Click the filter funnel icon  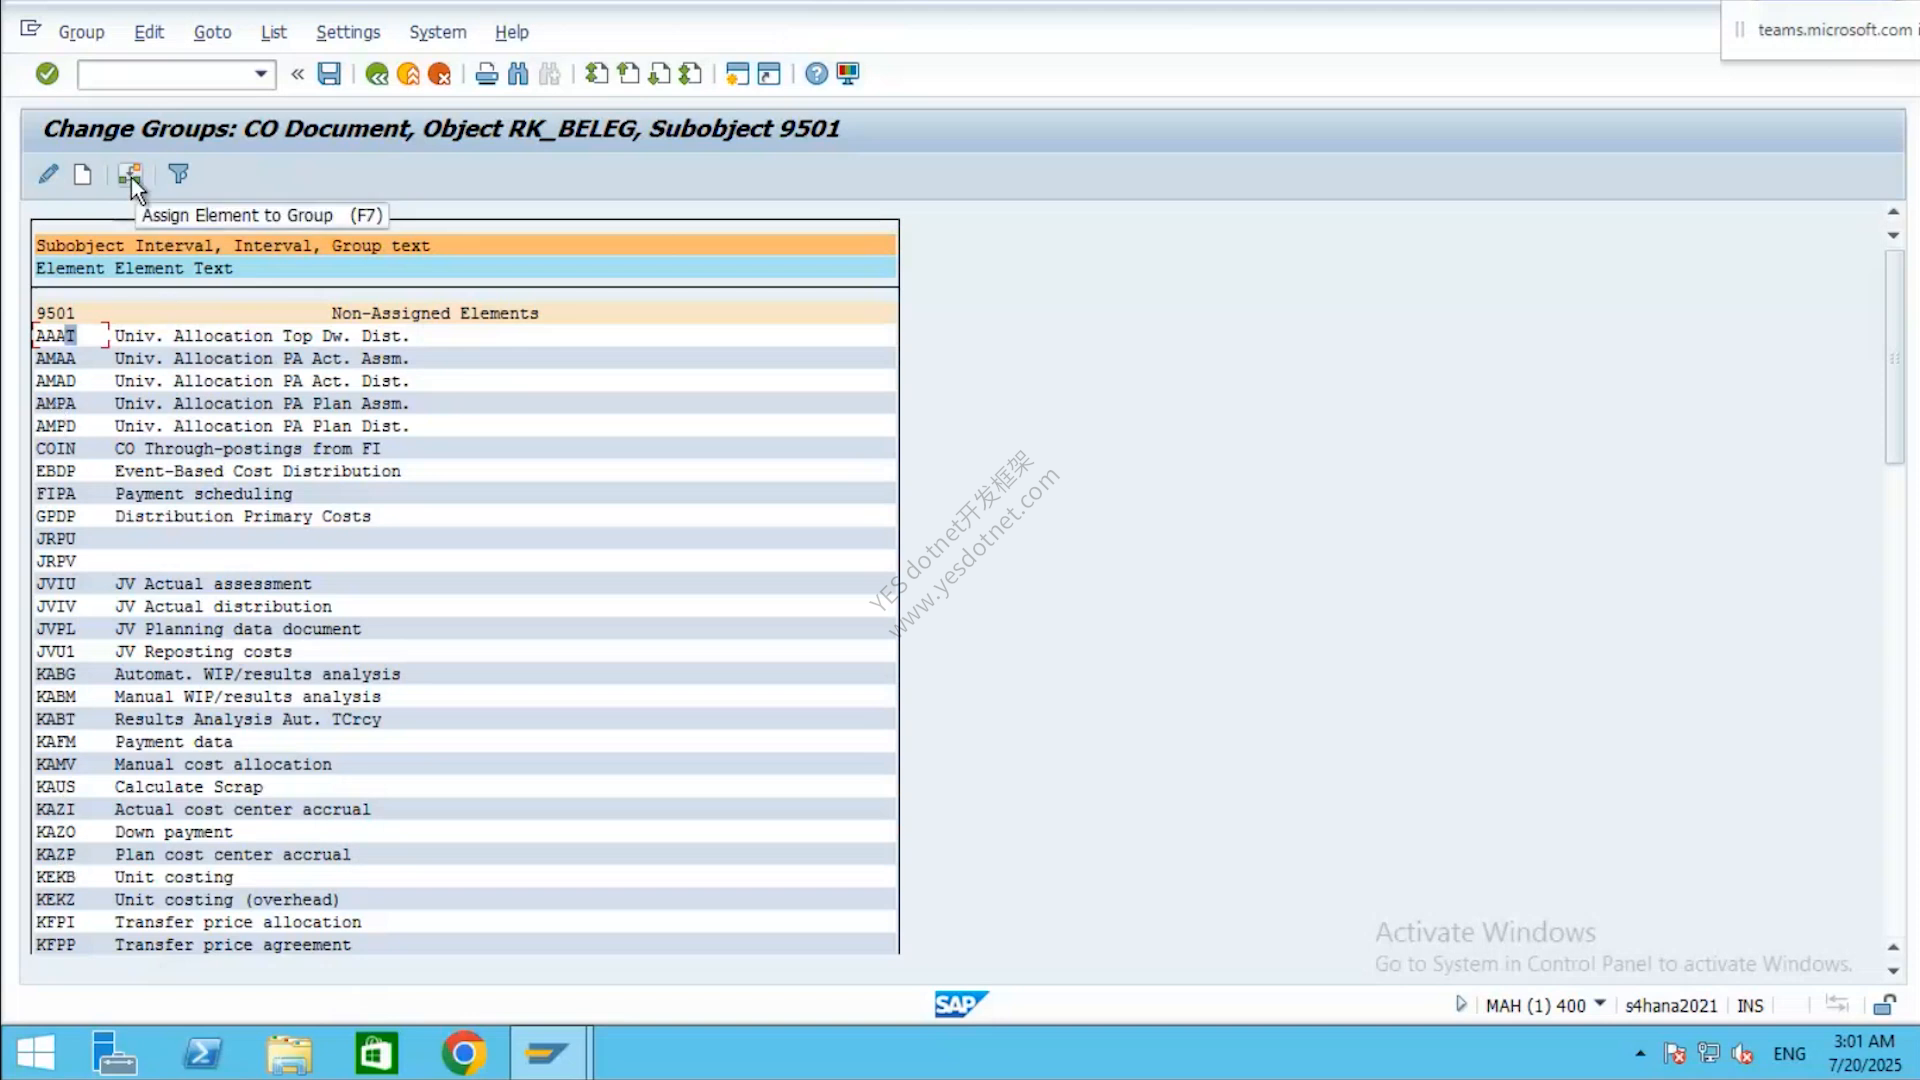click(178, 174)
